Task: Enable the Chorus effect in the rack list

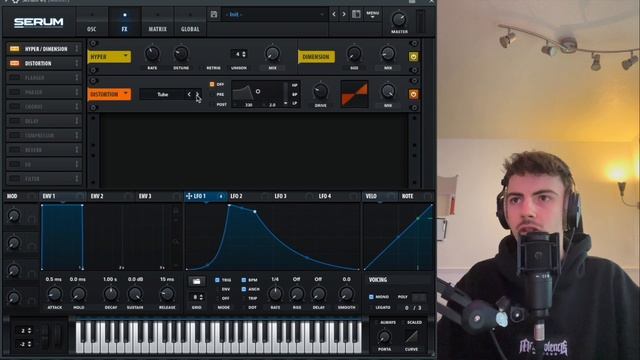Action: pos(15,107)
